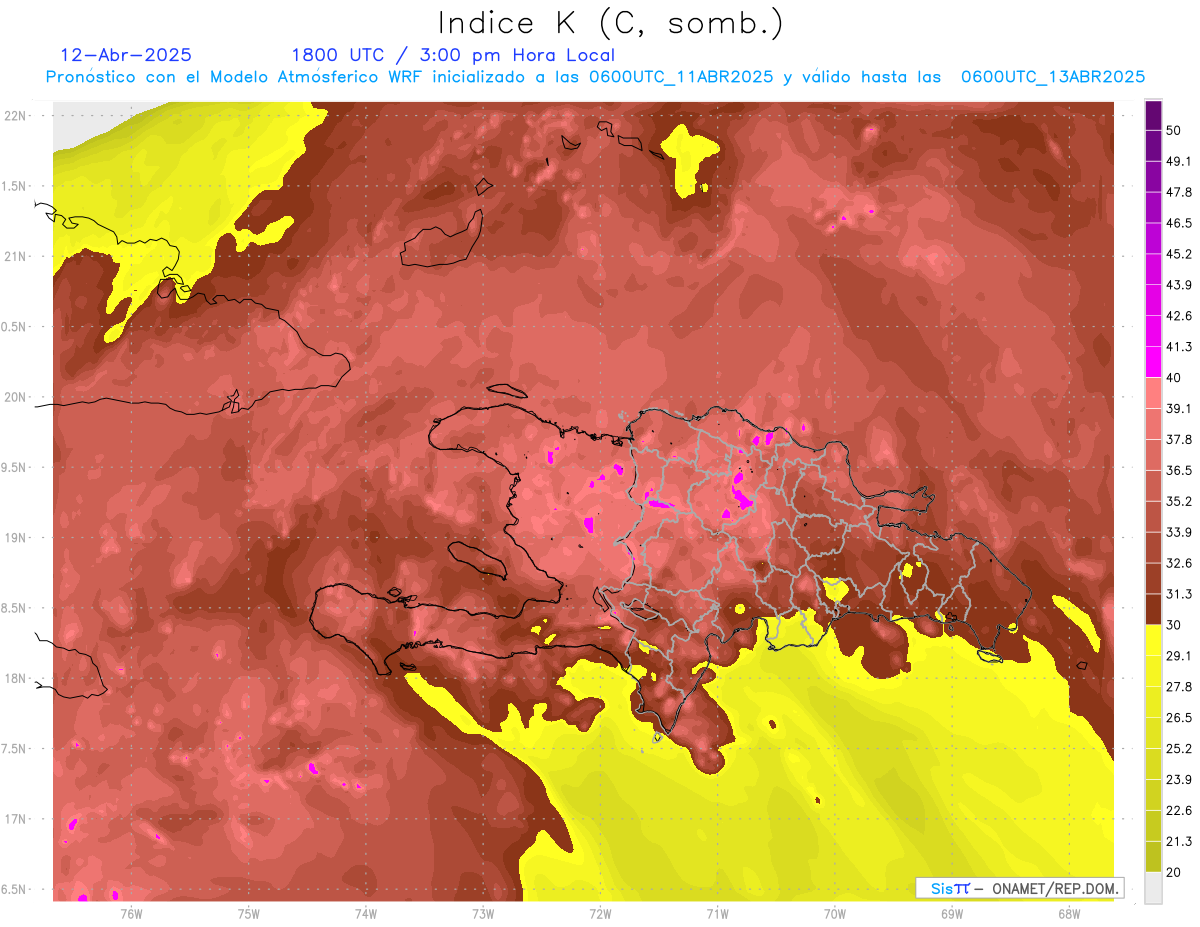Click the bright yellow legend band between 29.1 and 30

pyautogui.click(x=1153, y=640)
